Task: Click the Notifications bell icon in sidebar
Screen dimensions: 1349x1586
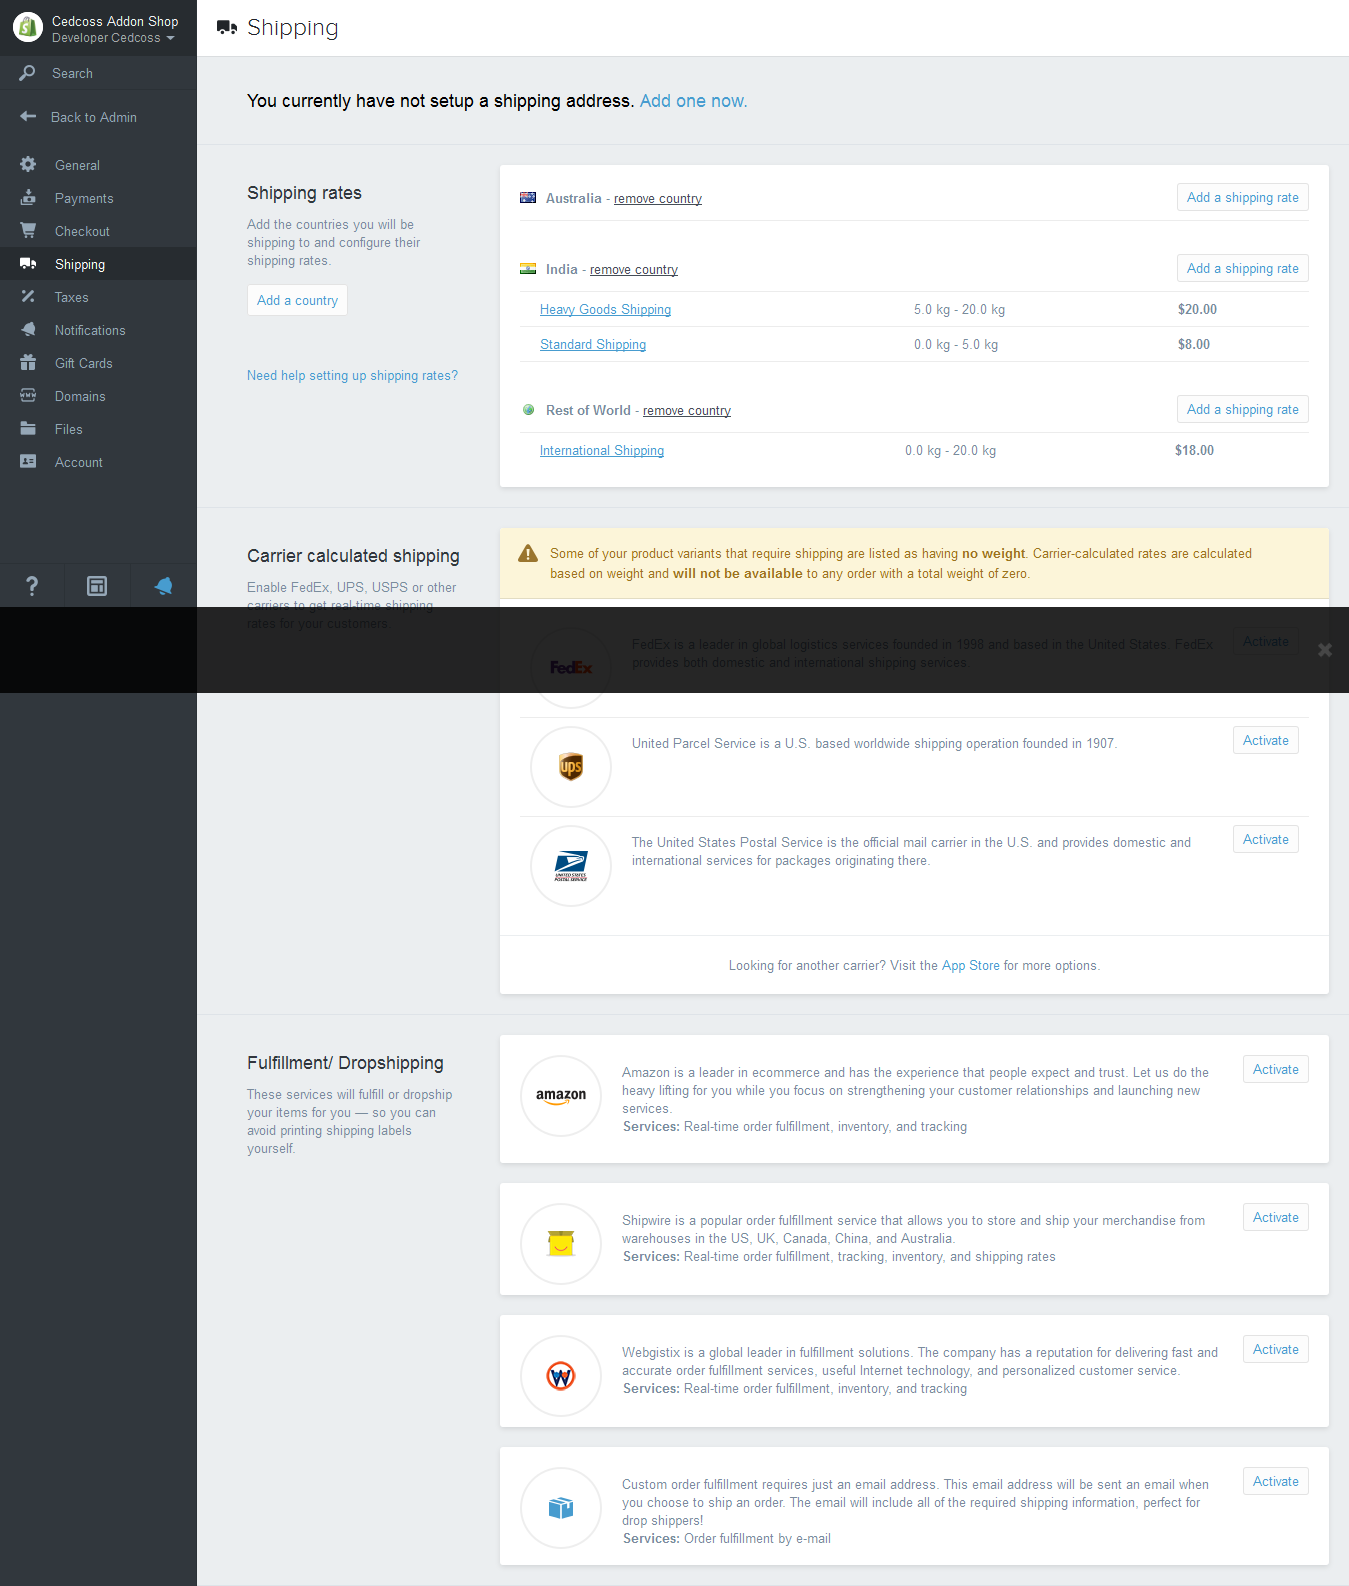Action: pos(28,330)
